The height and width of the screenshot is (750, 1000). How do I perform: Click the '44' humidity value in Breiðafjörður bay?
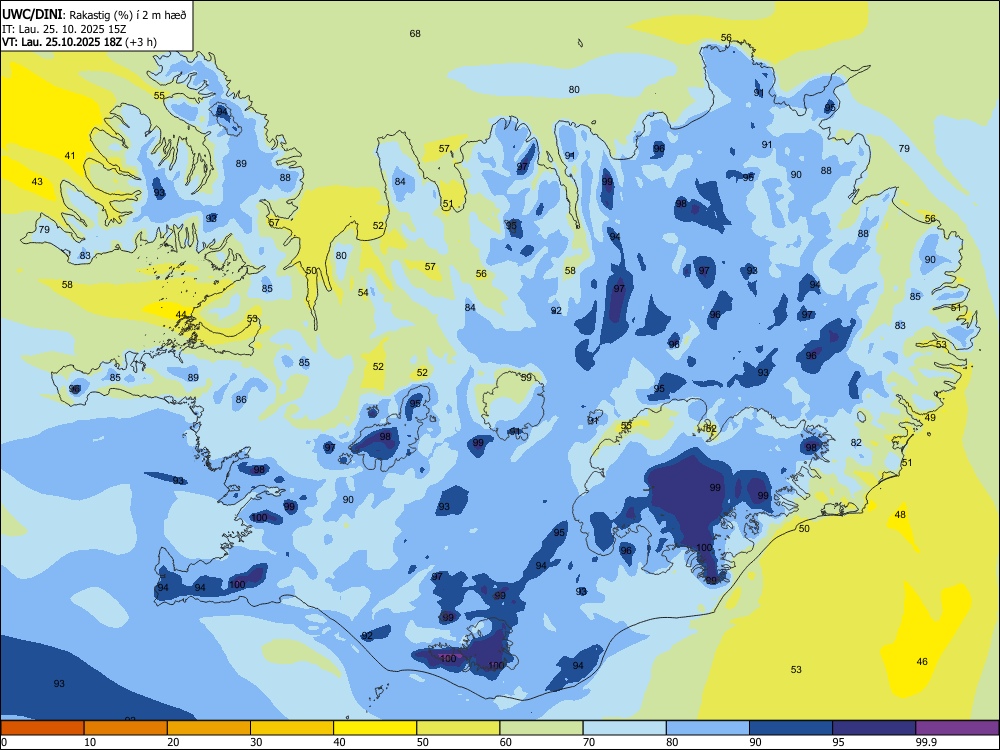(x=181, y=315)
